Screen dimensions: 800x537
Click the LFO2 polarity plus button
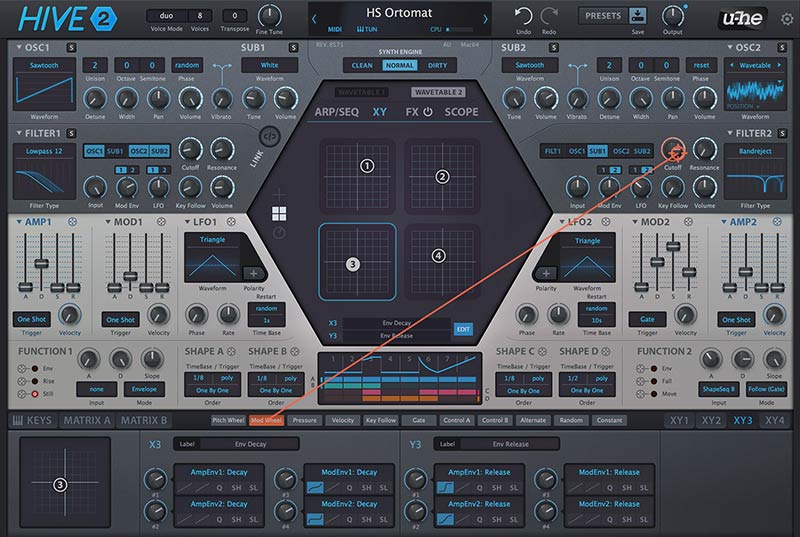click(x=546, y=274)
